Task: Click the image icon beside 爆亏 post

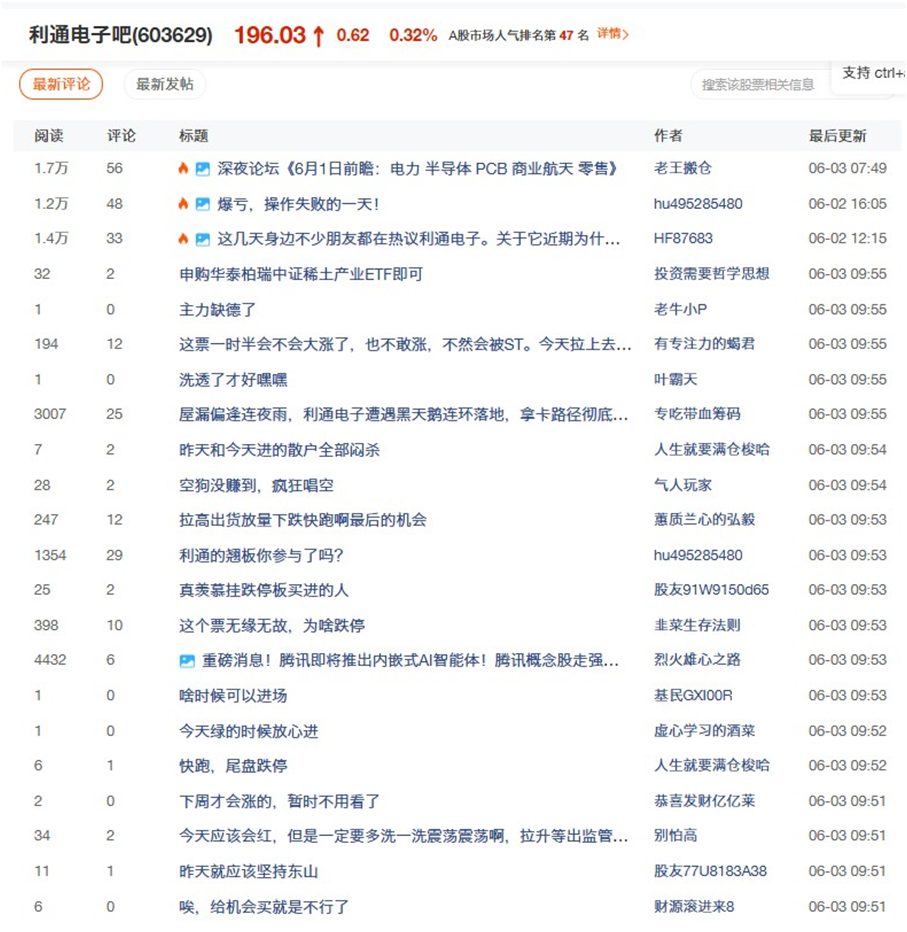Action: [203, 204]
